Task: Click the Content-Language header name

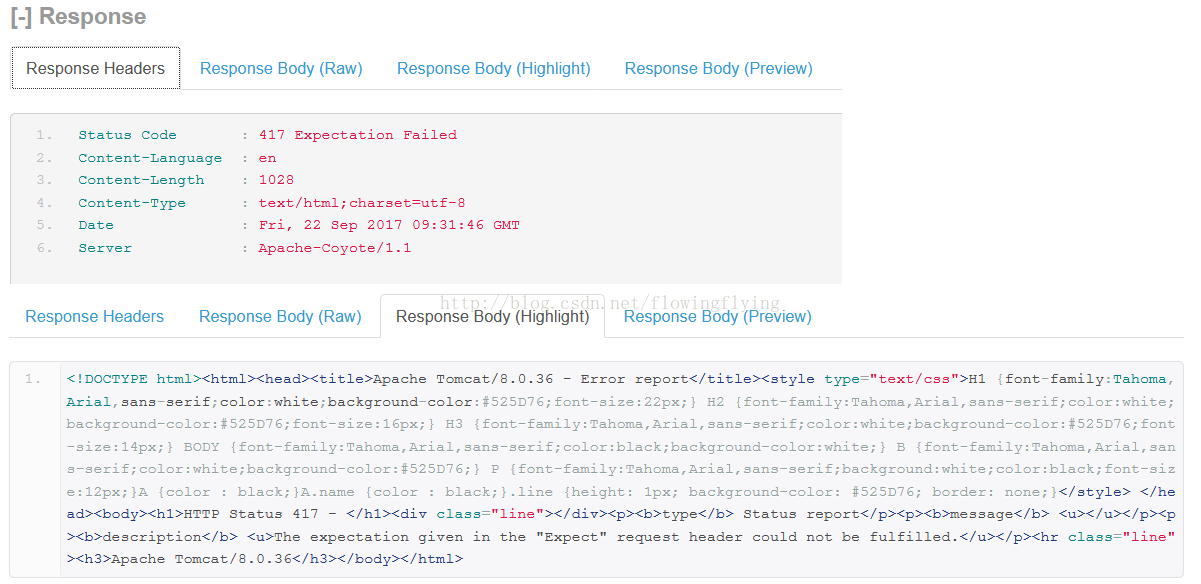Action: 150,158
